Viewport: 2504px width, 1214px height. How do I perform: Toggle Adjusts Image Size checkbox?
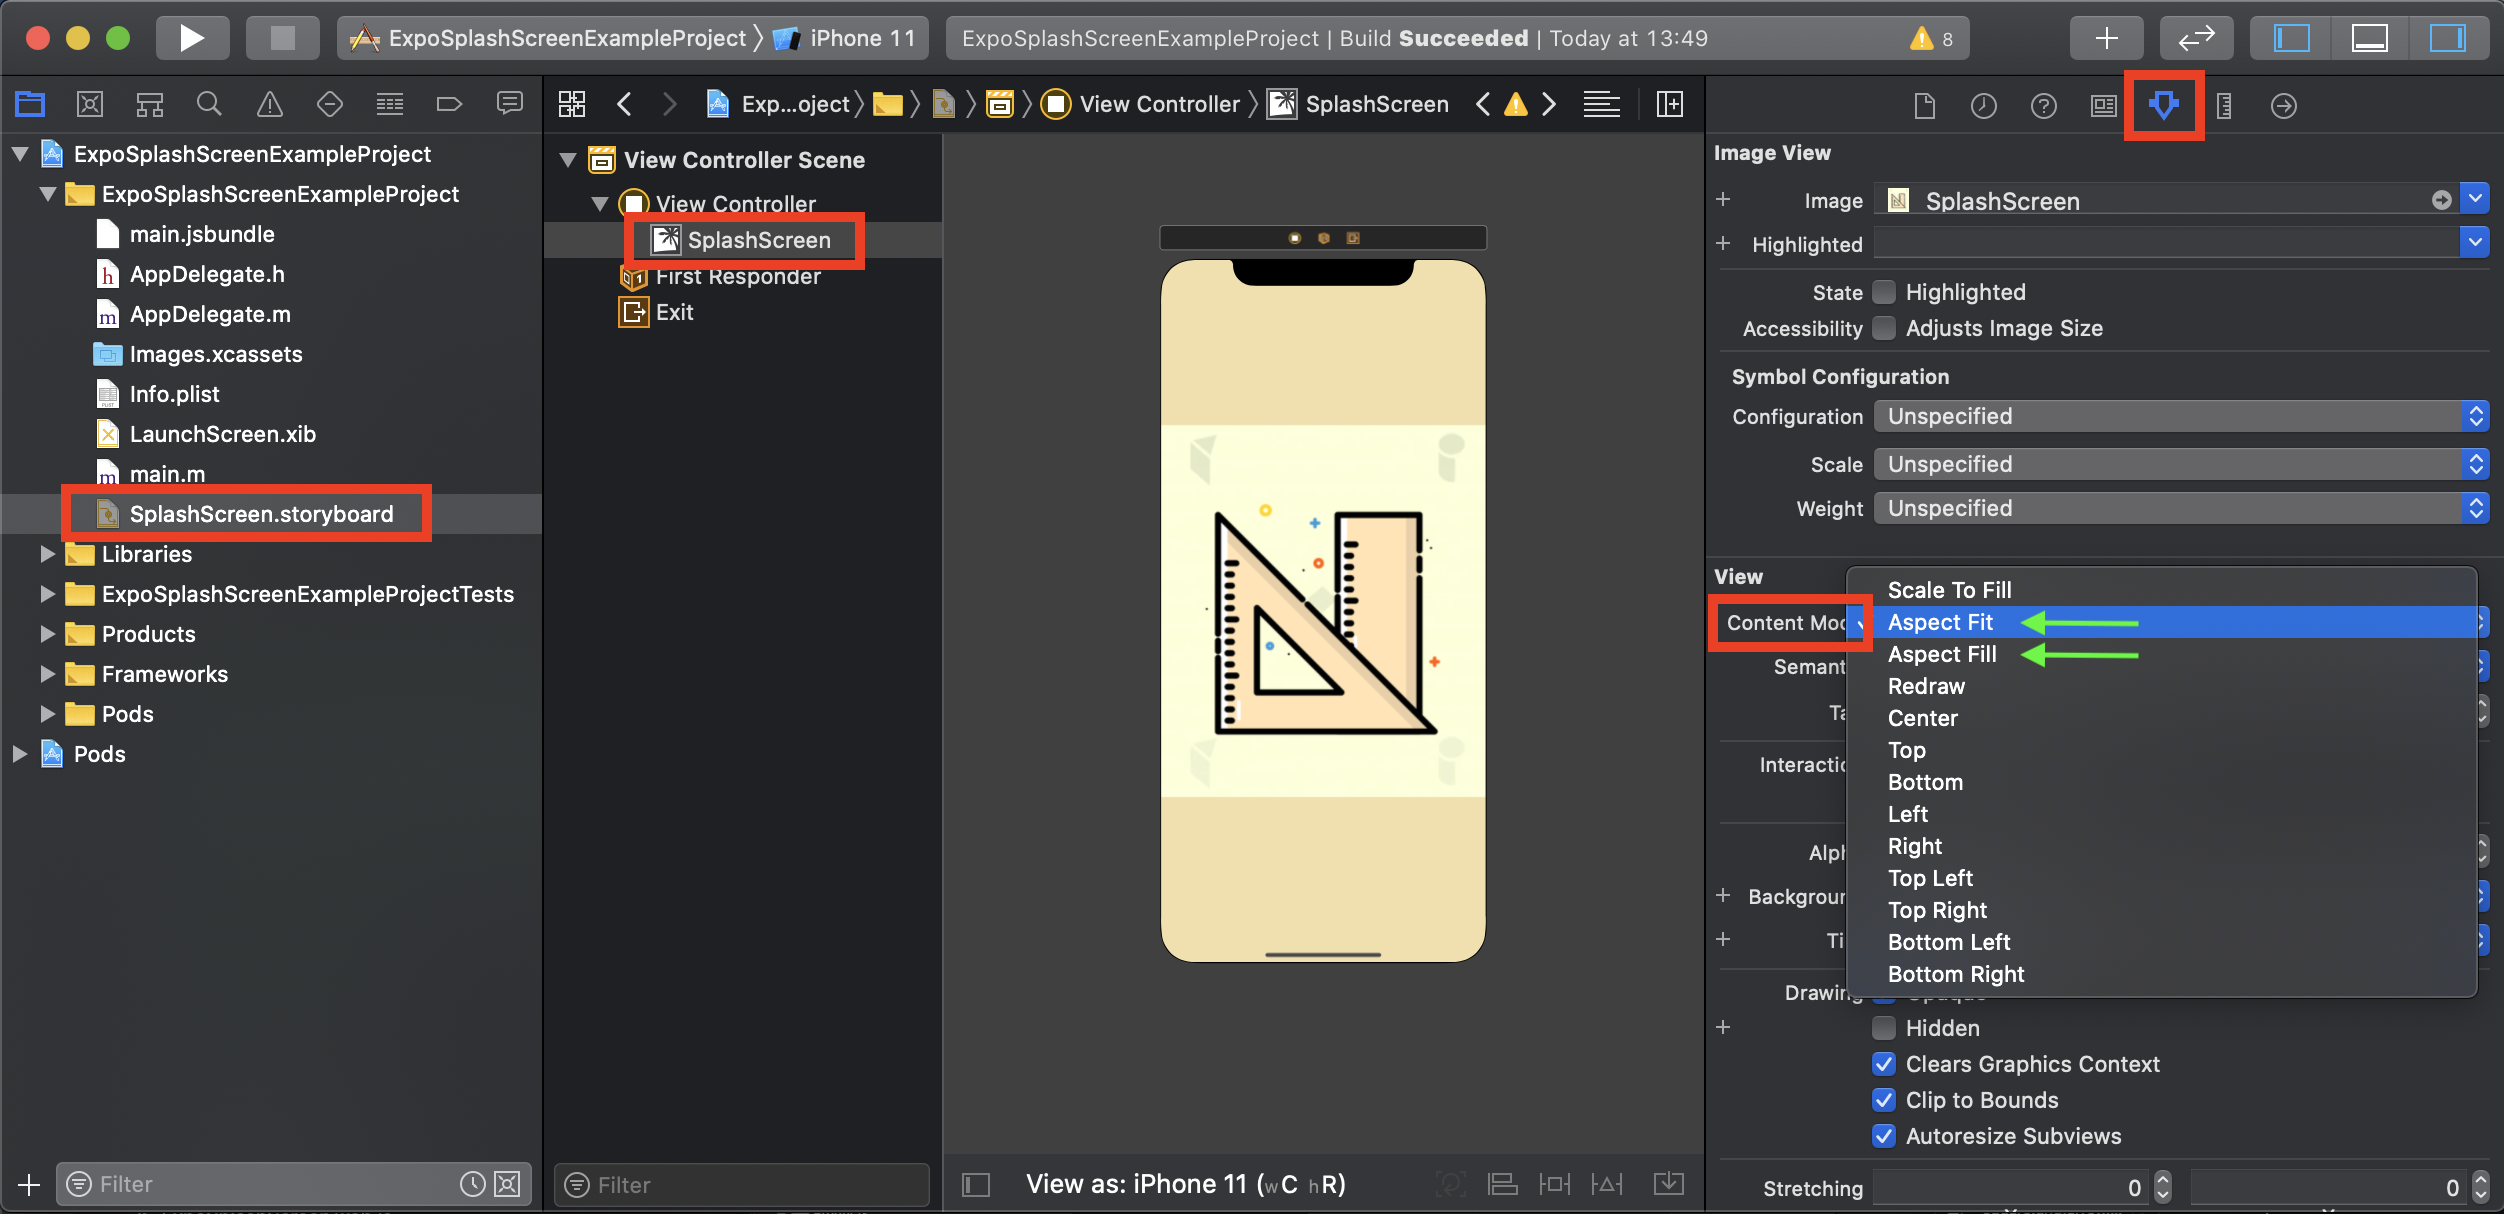point(1884,328)
